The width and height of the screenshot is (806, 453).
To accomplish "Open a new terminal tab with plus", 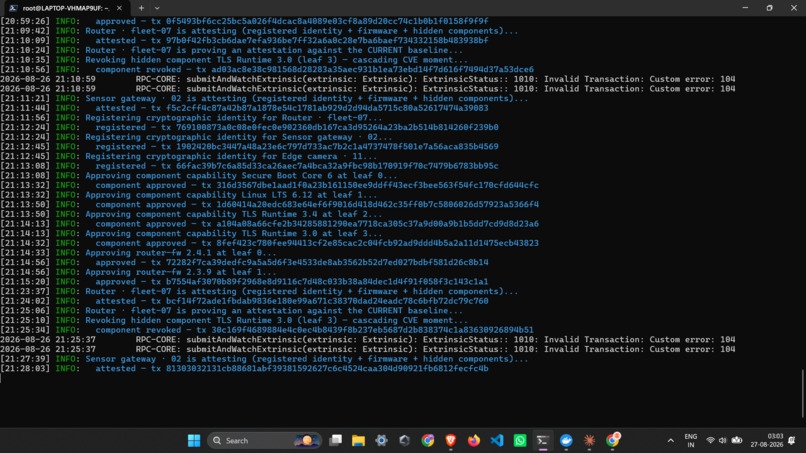I will pos(141,8).
